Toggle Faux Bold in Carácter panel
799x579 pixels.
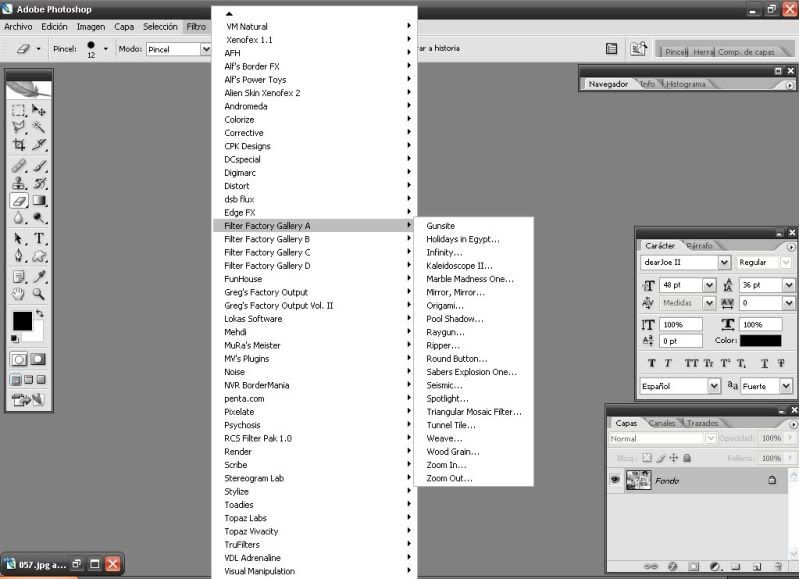(x=652, y=363)
